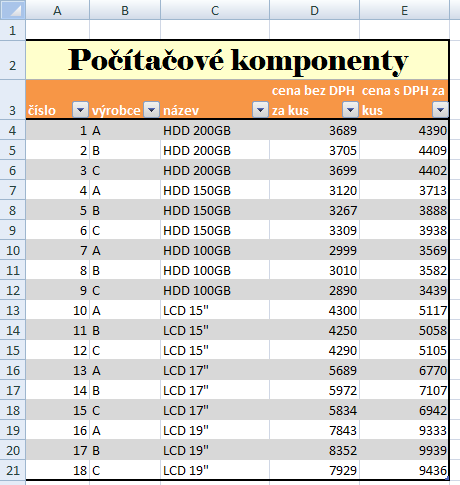The width and height of the screenshot is (460, 485).
Task: Open the cena s DPH filter dropdown
Action: click(440, 110)
